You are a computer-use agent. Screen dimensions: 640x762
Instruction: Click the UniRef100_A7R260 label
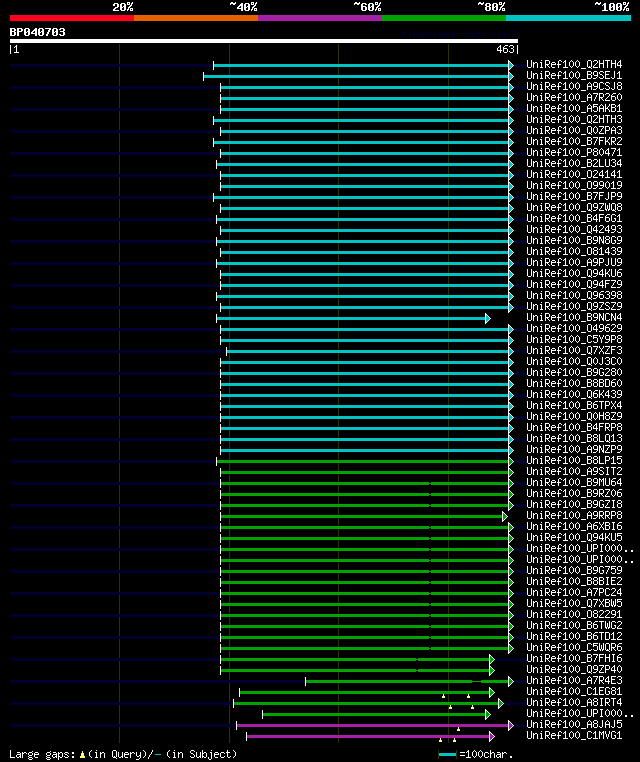click(574, 98)
